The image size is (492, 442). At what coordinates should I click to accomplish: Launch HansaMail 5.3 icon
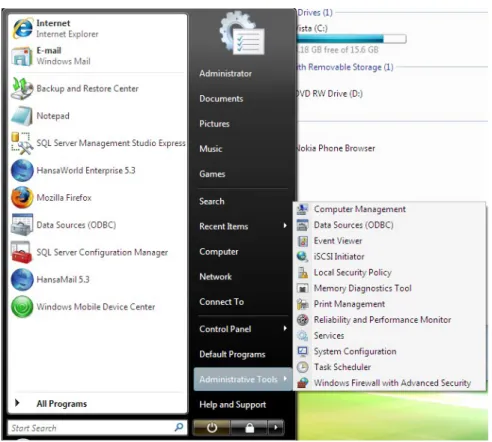pyautogui.click(x=22, y=279)
